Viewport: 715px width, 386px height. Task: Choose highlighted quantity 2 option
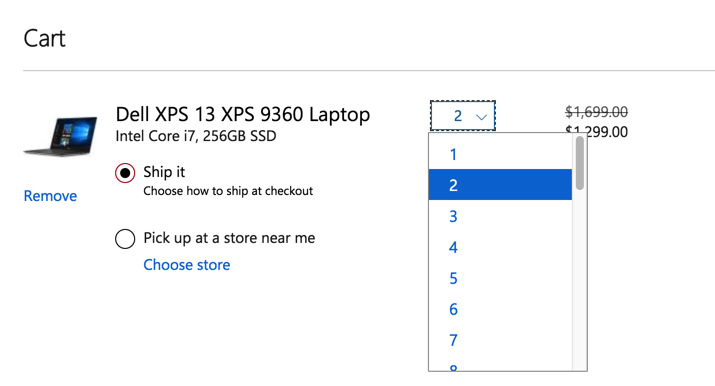500,185
